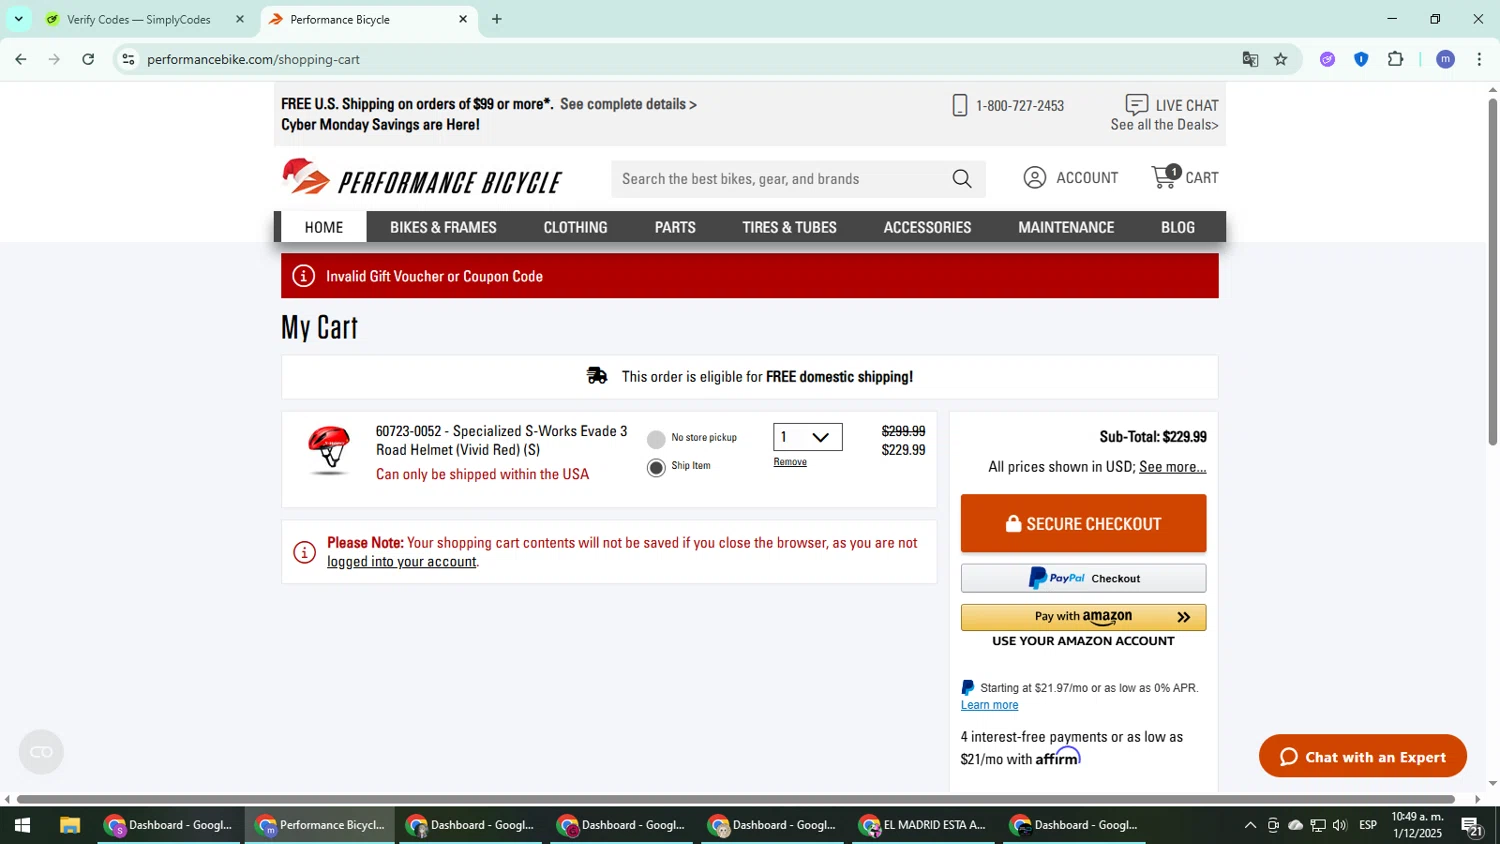Click browser back arrow
Image resolution: width=1500 pixels, height=844 pixels.
tap(20, 59)
